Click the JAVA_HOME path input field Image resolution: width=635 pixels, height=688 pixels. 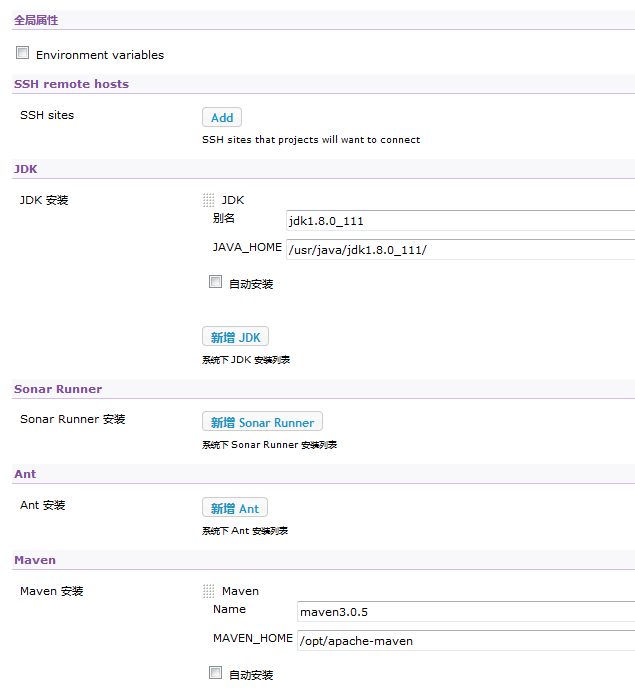tap(460, 250)
